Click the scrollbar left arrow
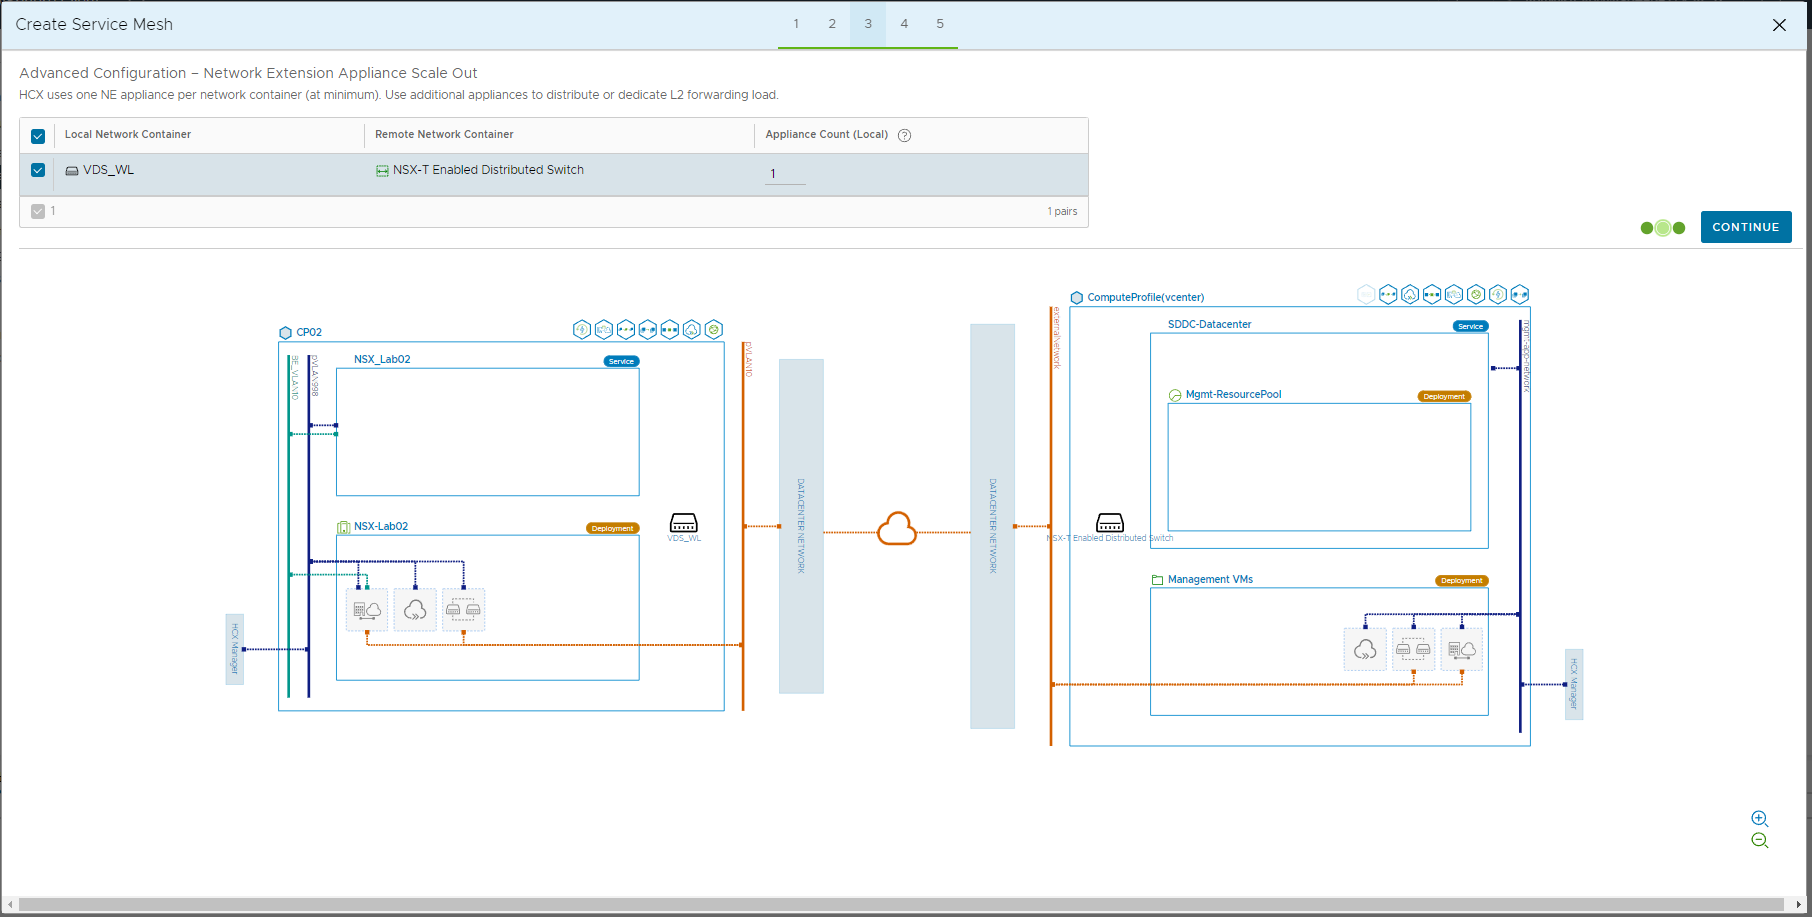Screen dimensions: 1812x917 [x=10, y=905]
